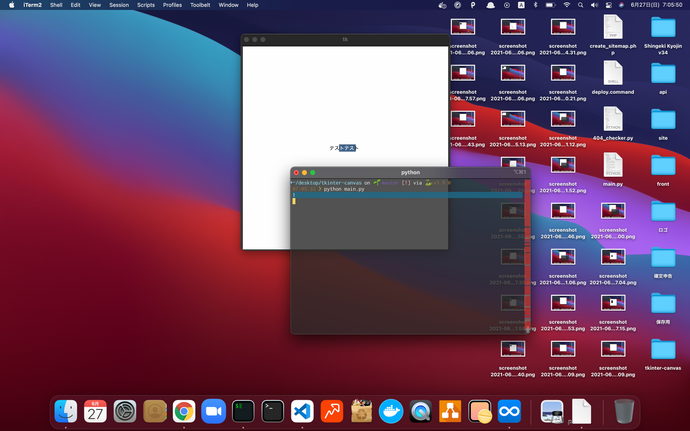Screen dimensions: 690x431
Task: Click the python title bar of iTerm2
Action: (x=410, y=172)
